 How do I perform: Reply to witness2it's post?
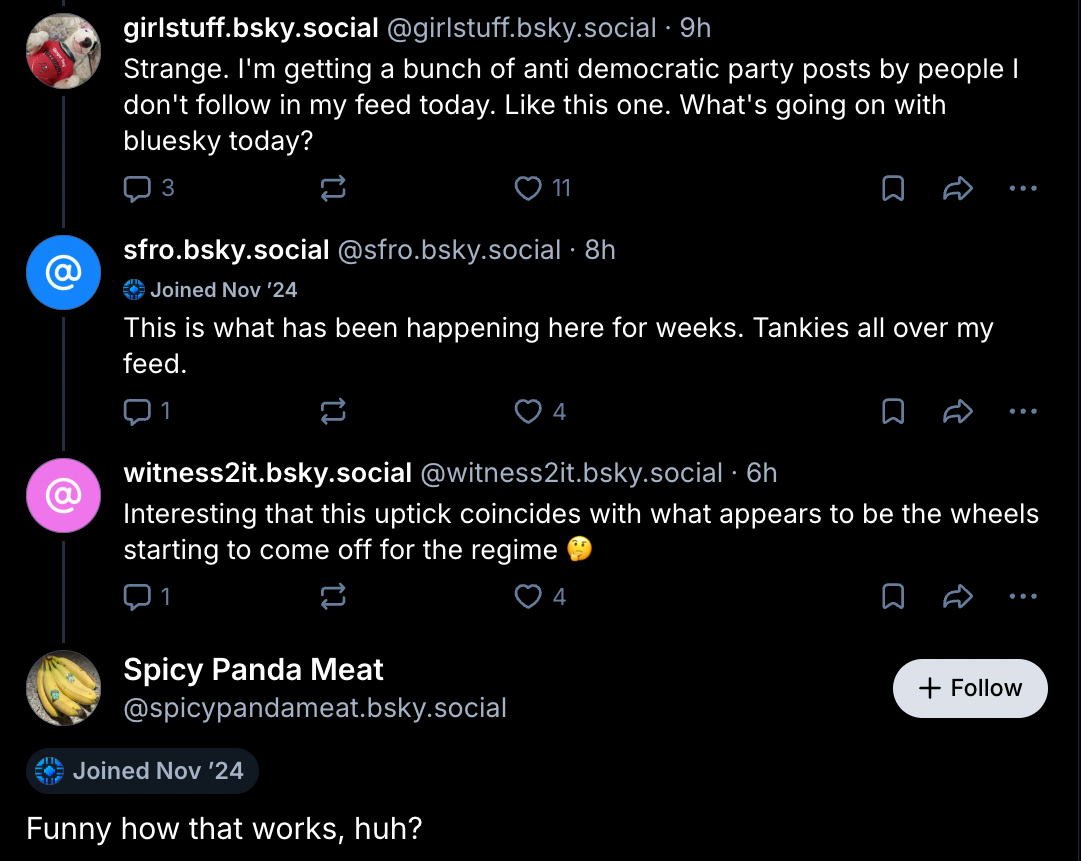pos(137,597)
